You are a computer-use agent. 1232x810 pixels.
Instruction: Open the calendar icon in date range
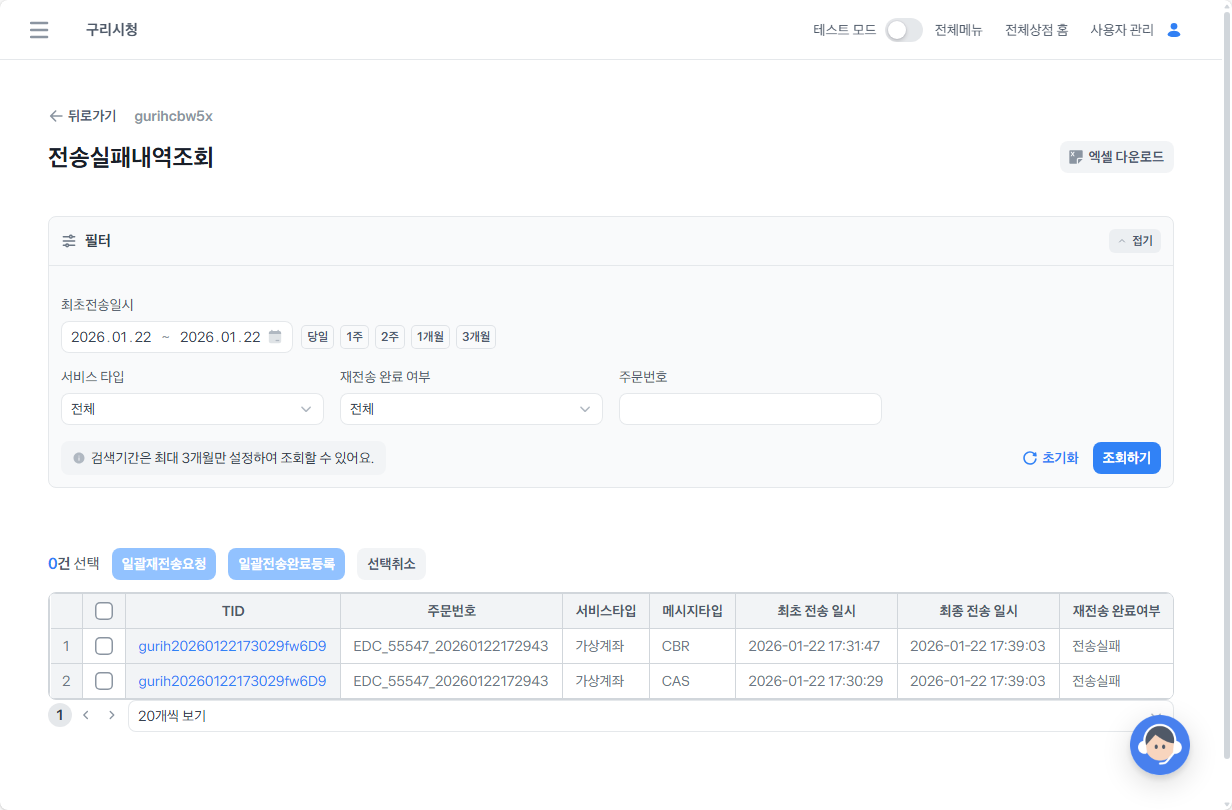pyautogui.click(x=275, y=337)
